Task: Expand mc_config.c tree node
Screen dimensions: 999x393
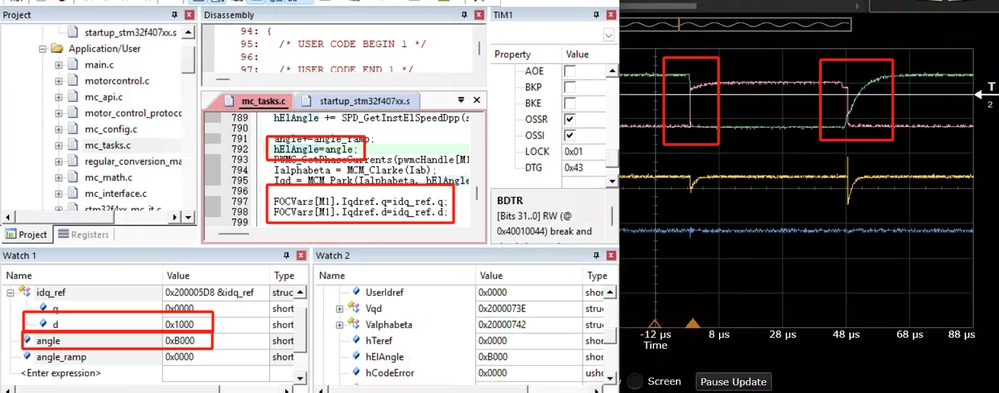Action: click(59, 129)
